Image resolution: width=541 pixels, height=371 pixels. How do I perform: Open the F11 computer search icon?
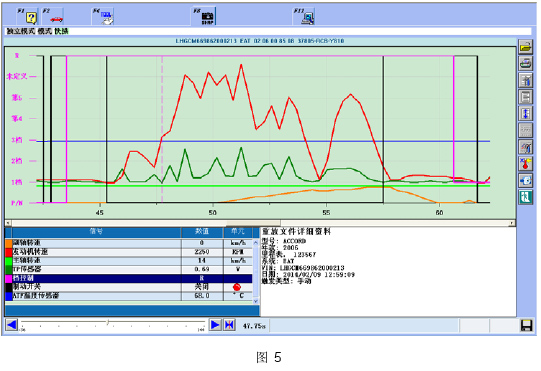click(304, 16)
